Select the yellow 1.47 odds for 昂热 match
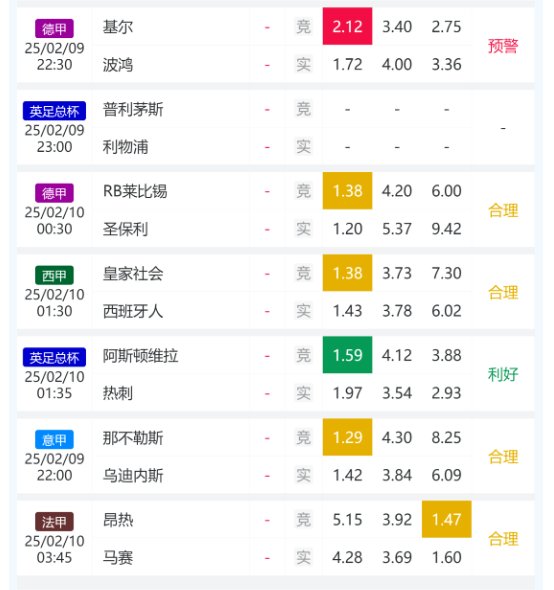Viewport: 554px width, 590px height. 446,519
